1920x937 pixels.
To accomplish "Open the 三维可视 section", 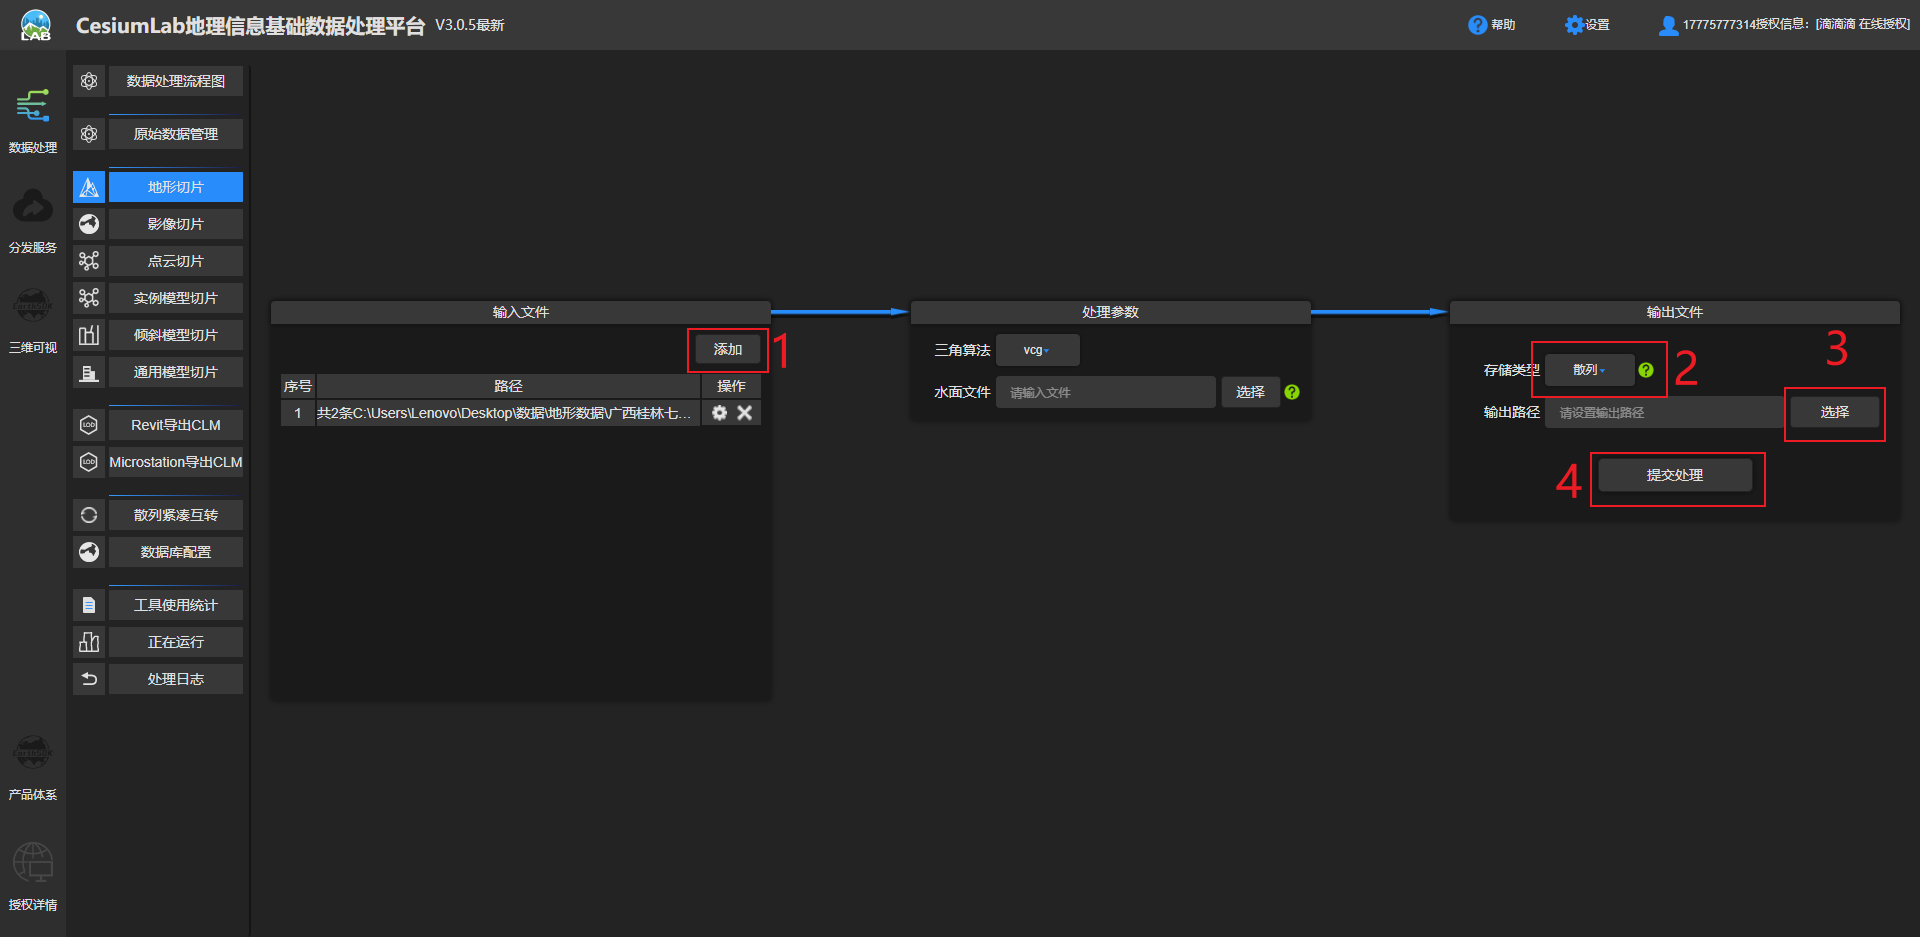I will click(x=33, y=320).
